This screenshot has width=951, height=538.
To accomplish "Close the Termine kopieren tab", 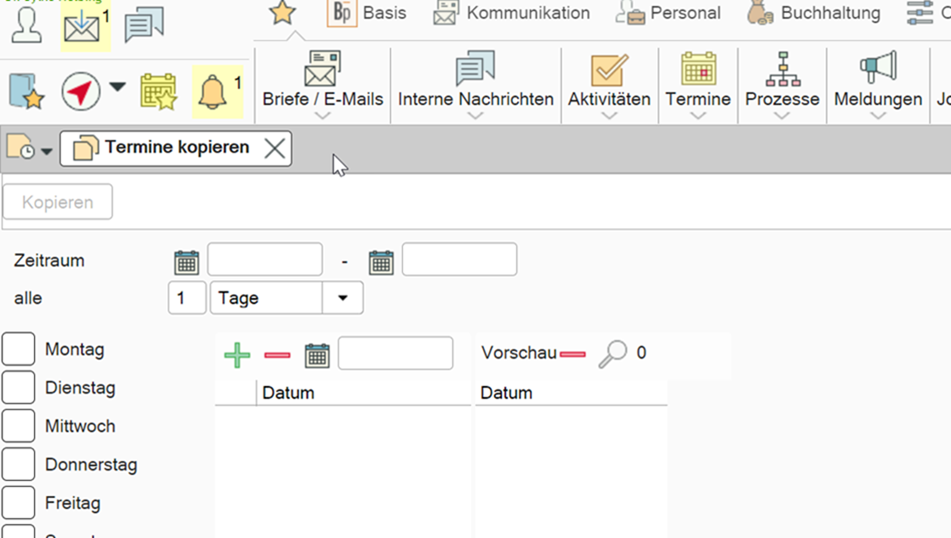I will (x=274, y=149).
